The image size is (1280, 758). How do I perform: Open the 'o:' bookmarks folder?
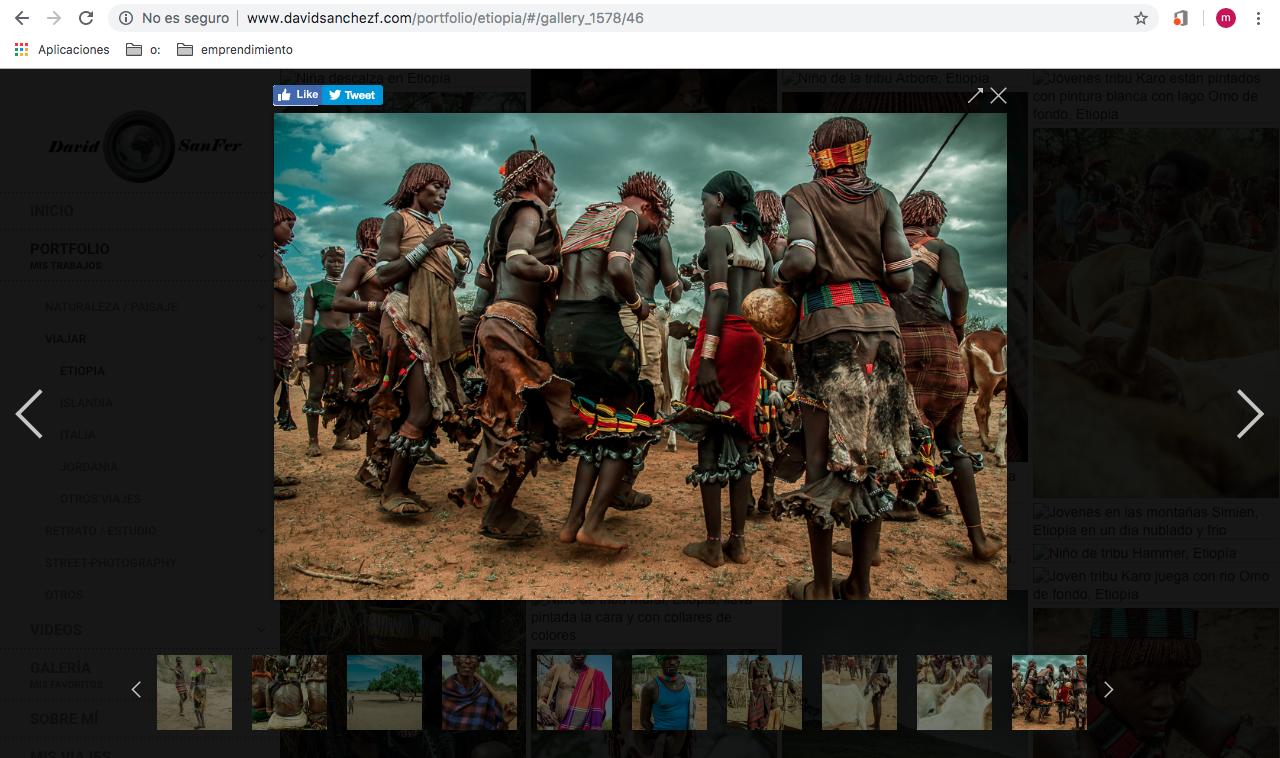point(143,49)
